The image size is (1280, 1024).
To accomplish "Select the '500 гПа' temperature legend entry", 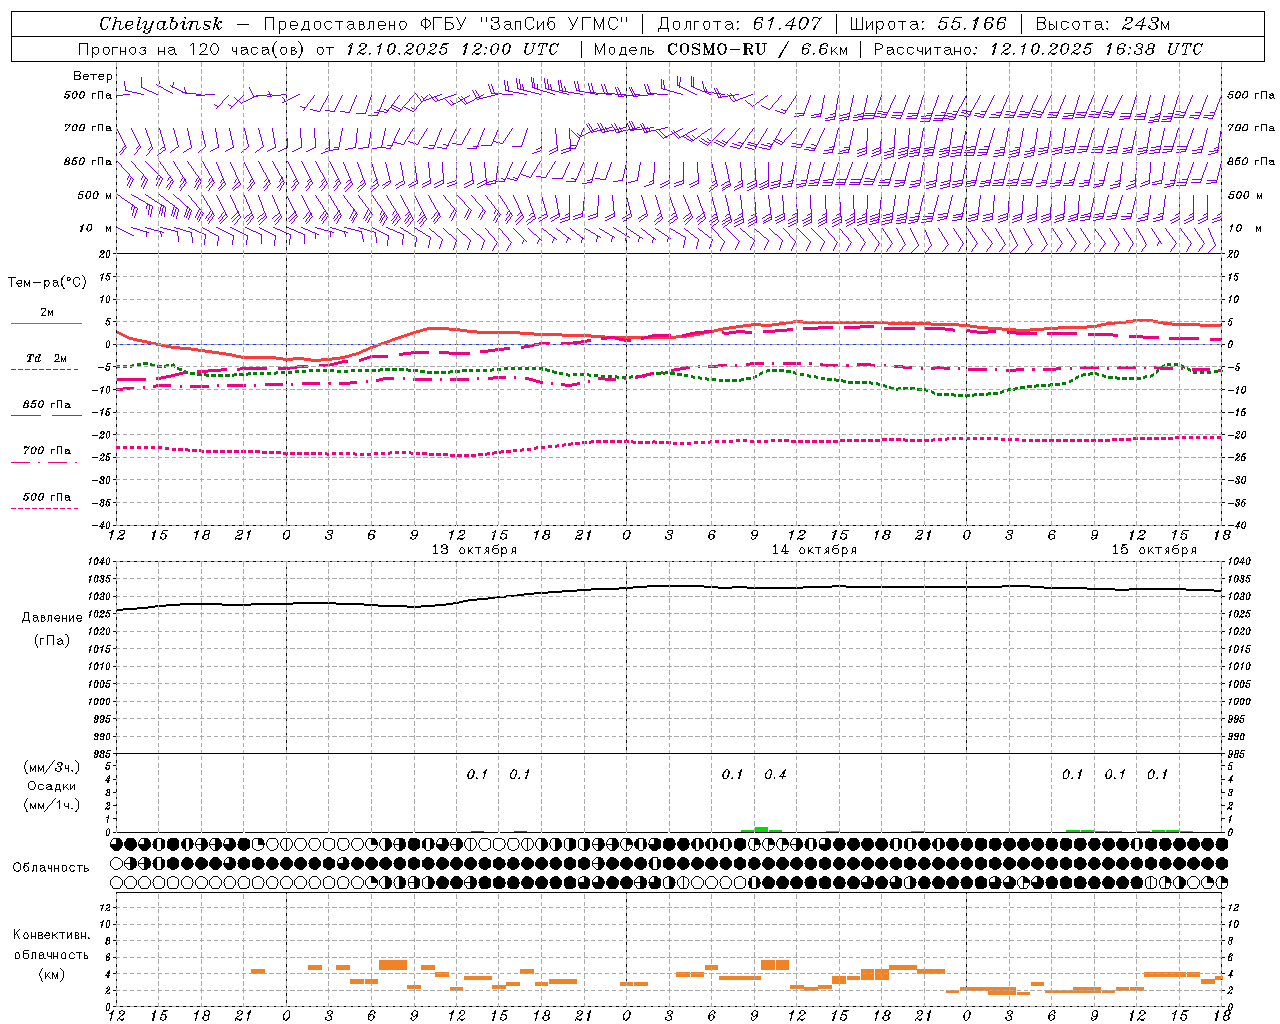I will click(x=47, y=497).
